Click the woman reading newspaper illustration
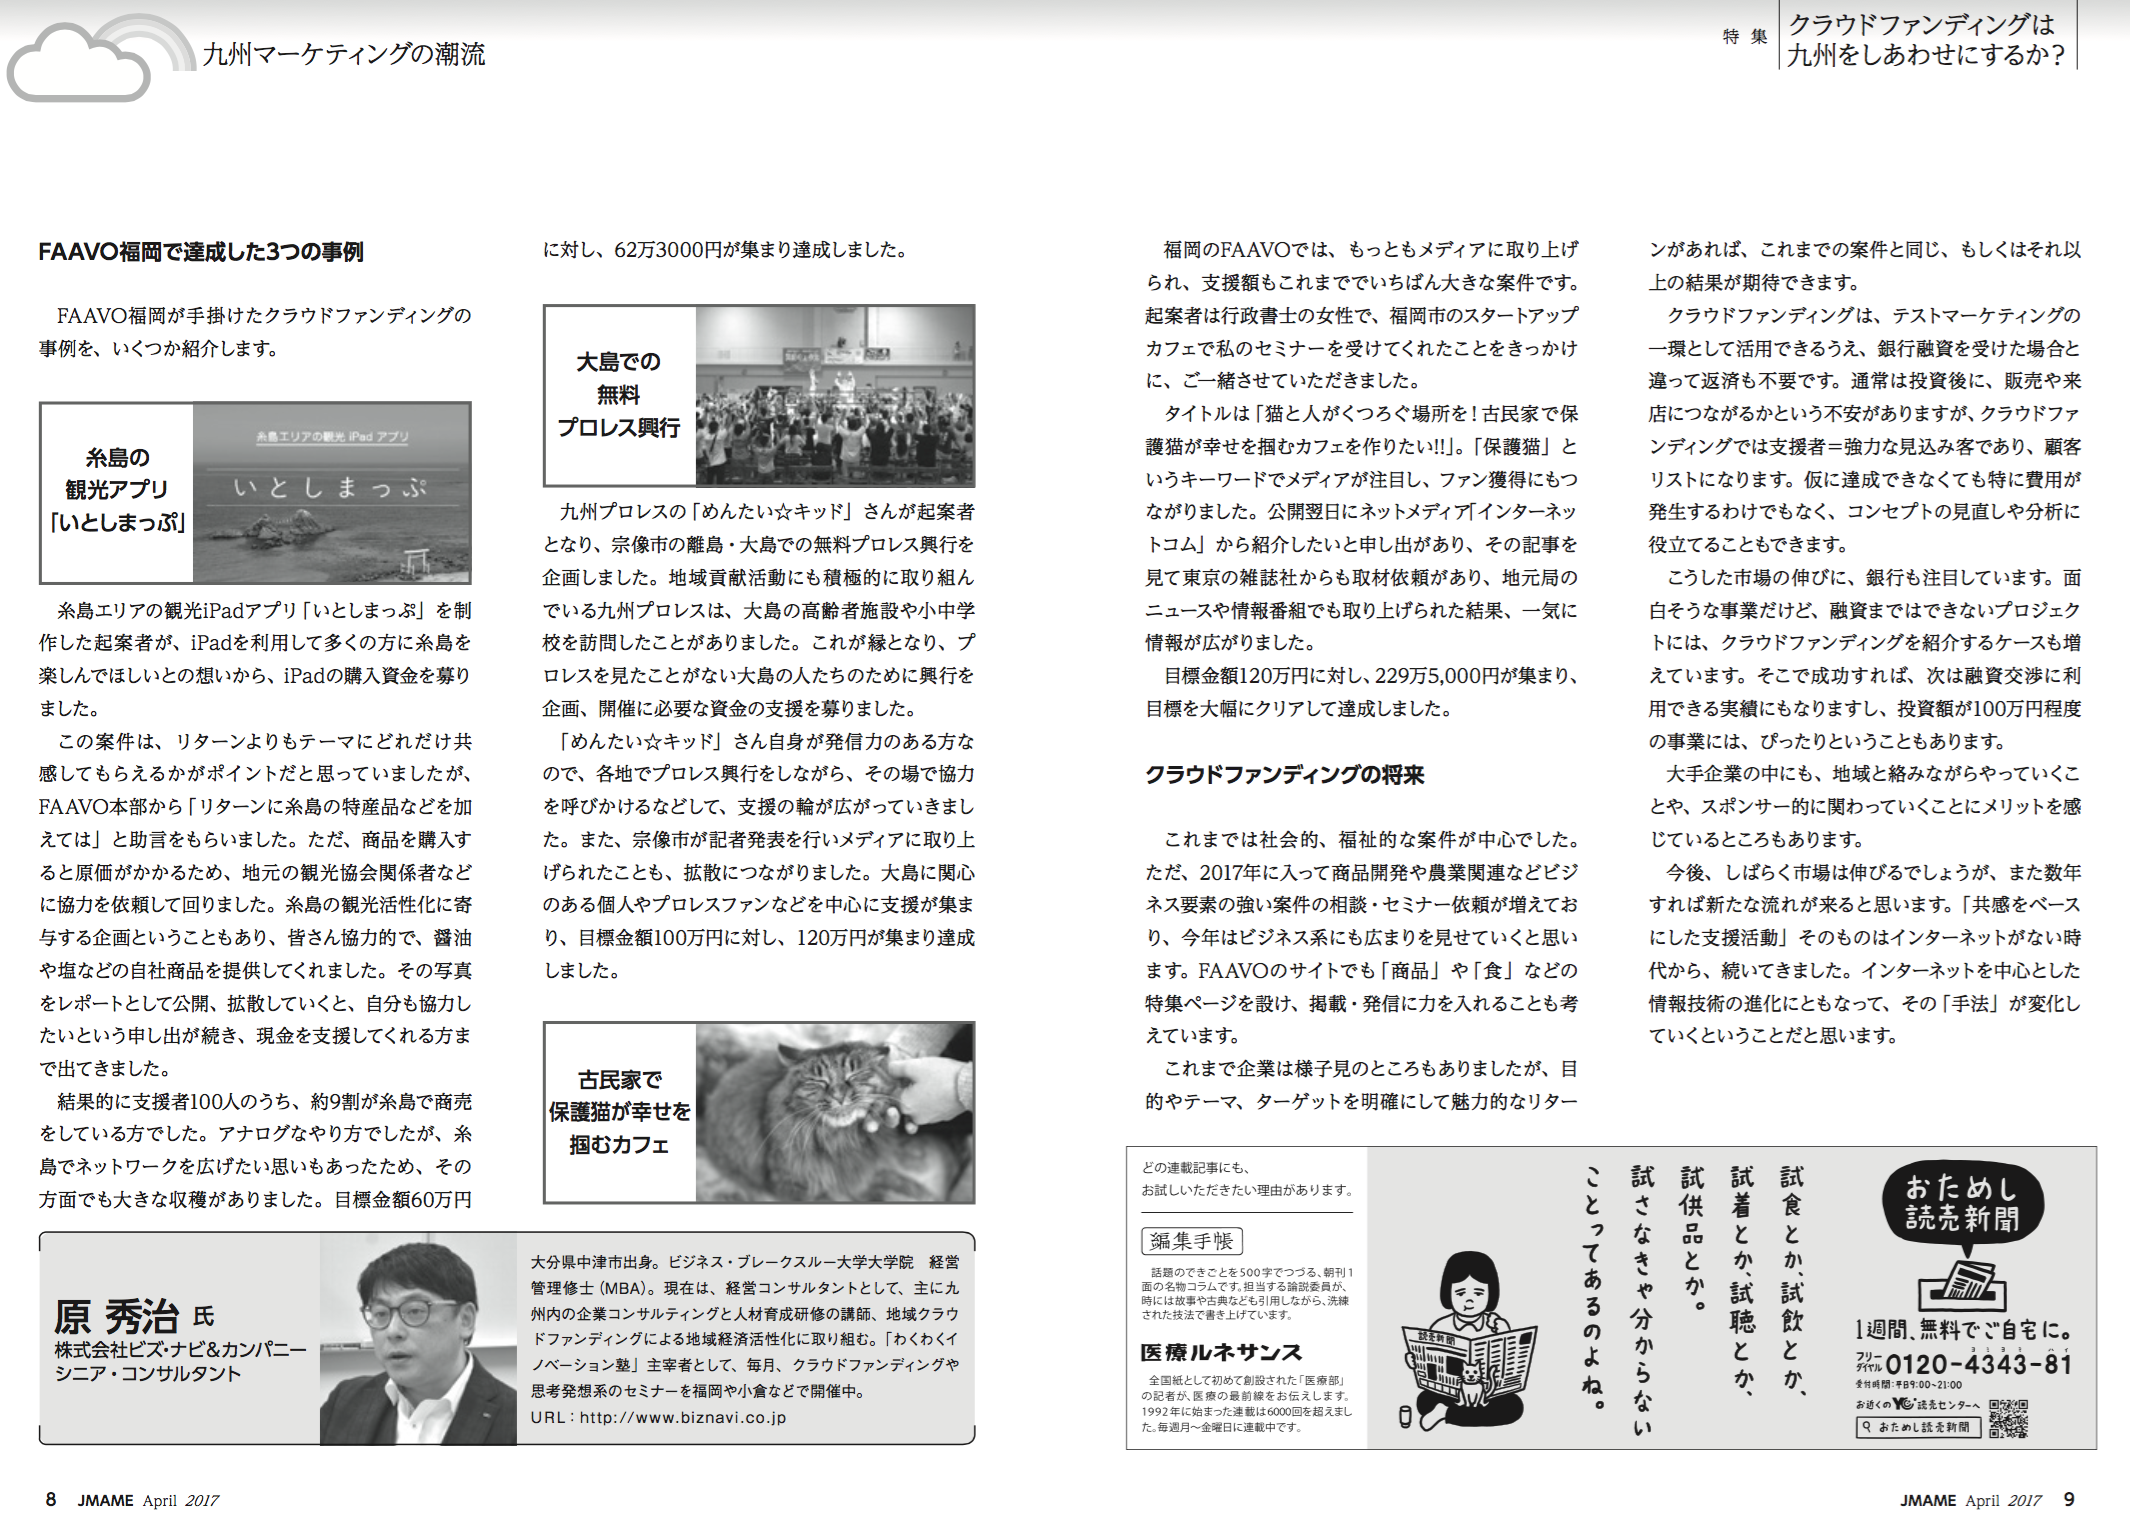Screen dimensions: 2130x1516 [x=1468, y=1342]
